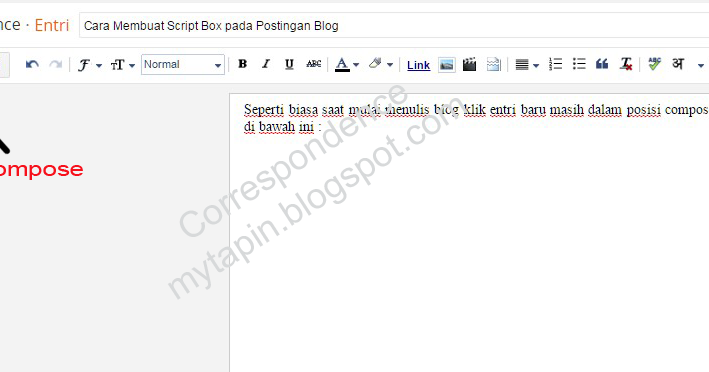
Task: Insert a video with clapperboard icon
Action: click(x=469, y=65)
